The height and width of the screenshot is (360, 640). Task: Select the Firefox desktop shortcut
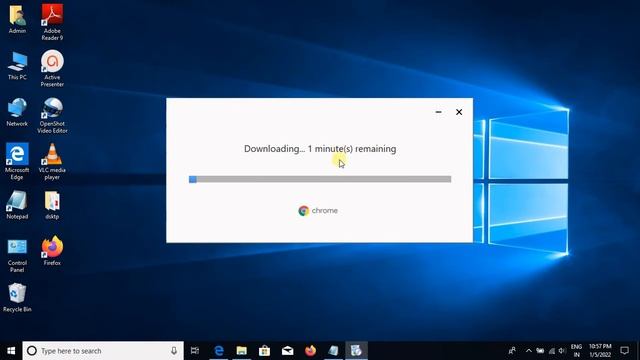[x=52, y=251]
